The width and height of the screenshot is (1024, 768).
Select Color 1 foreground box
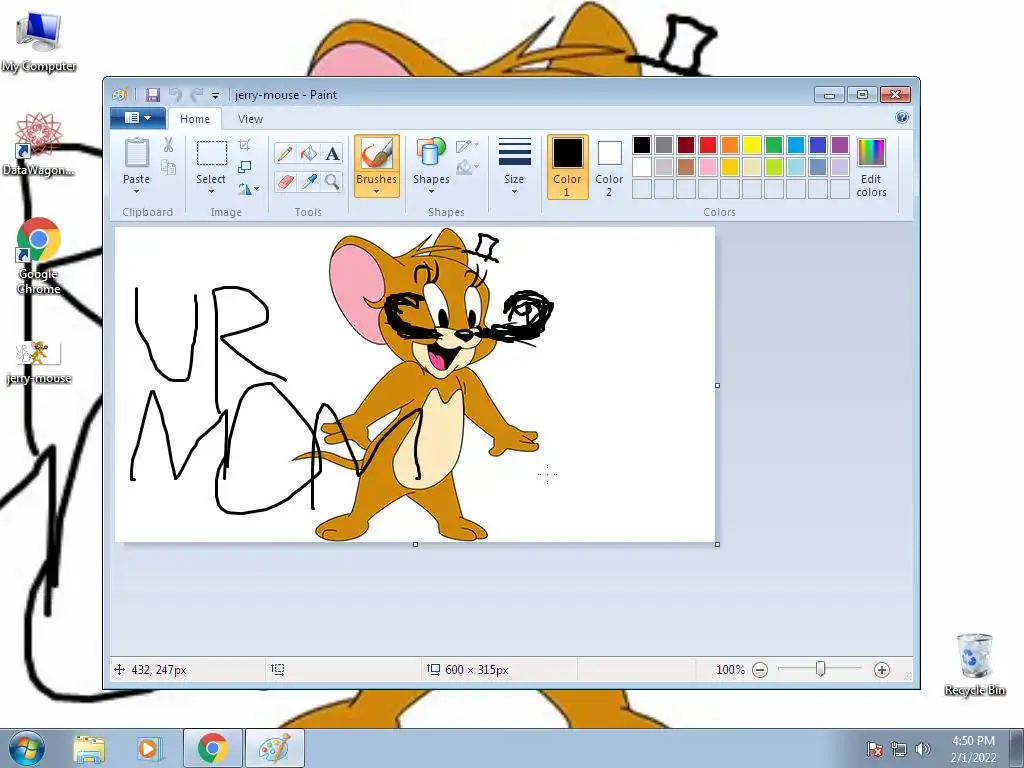[x=568, y=167]
